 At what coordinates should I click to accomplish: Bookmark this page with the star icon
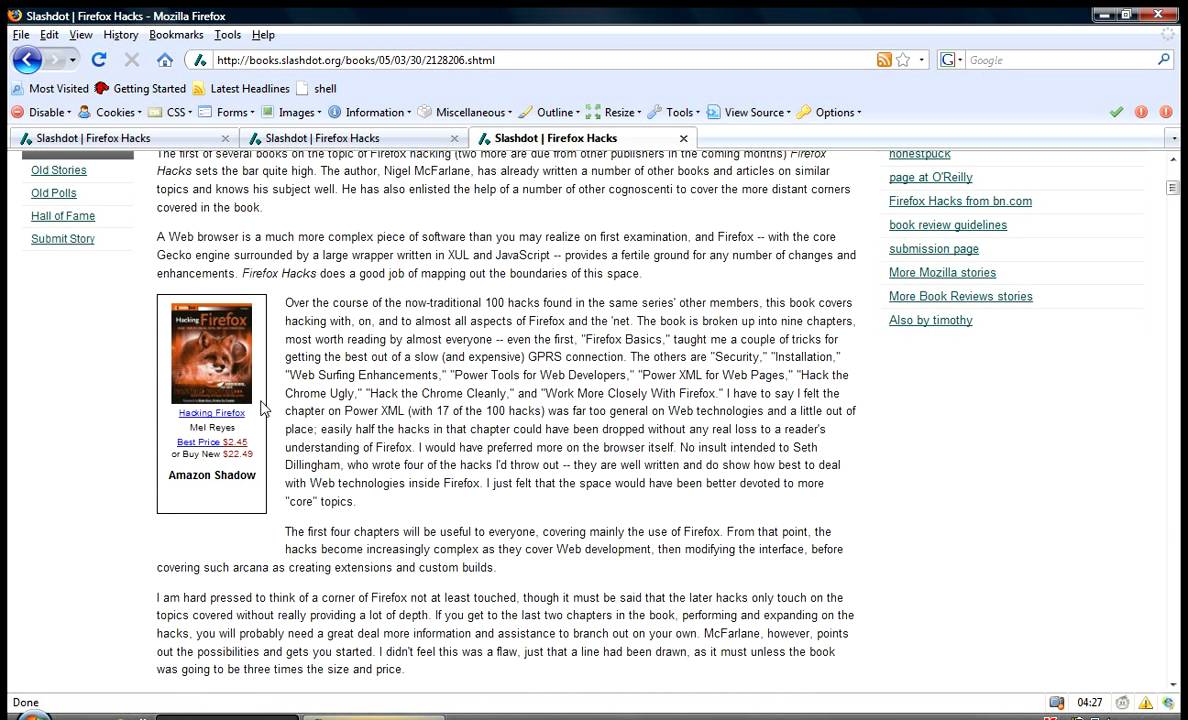pyautogui.click(x=902, y=60)
